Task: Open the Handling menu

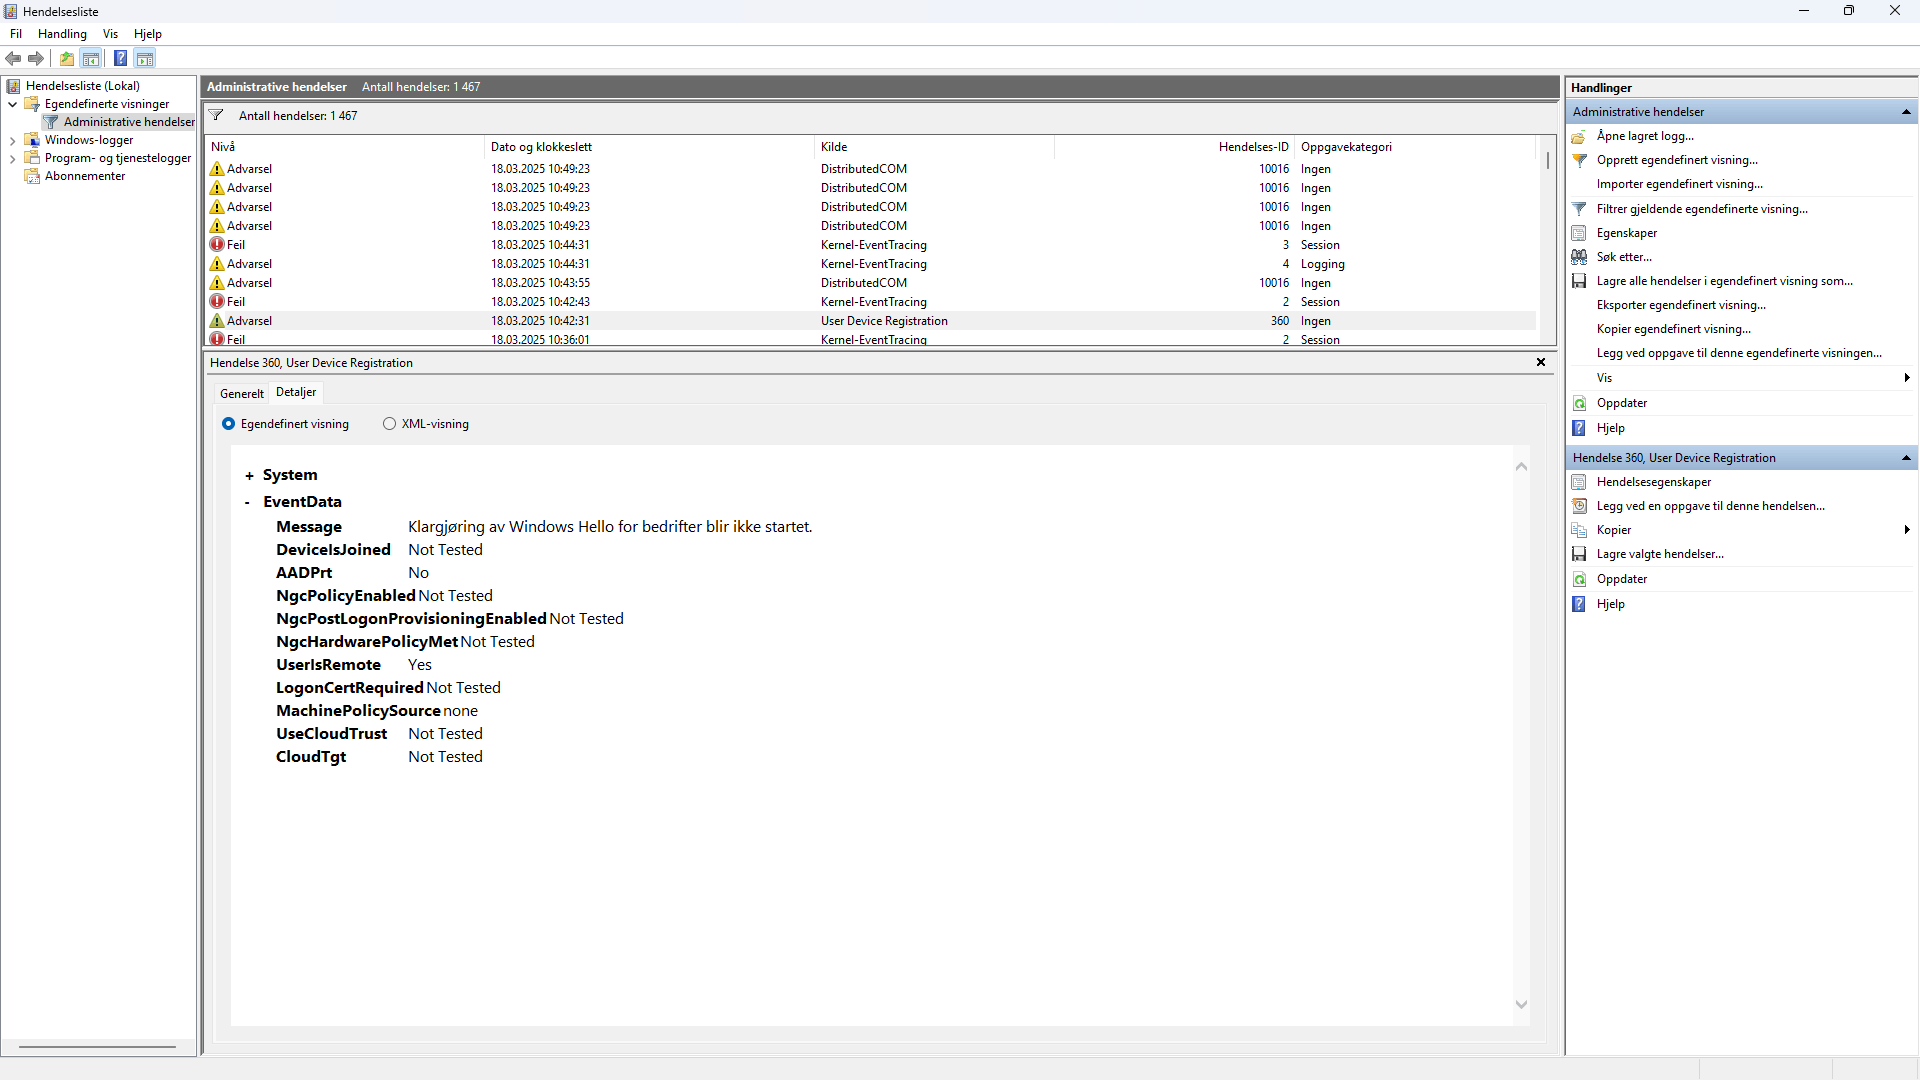Action: 62,34
